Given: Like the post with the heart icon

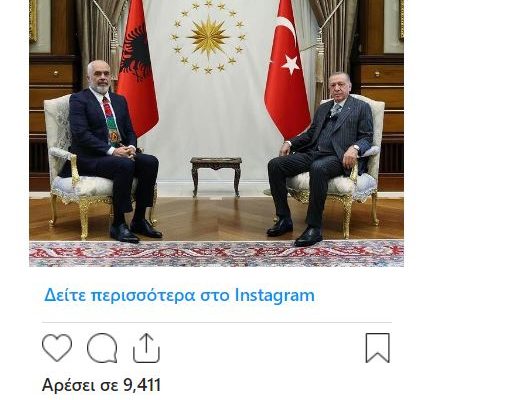Looking at the screenshot, I should [57, 348].
